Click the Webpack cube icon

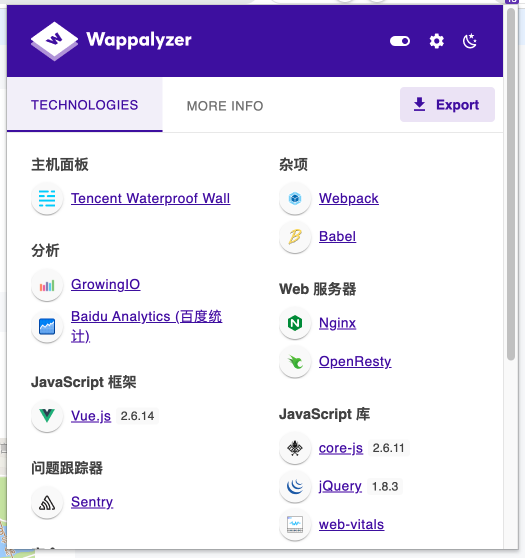(295, 199)
